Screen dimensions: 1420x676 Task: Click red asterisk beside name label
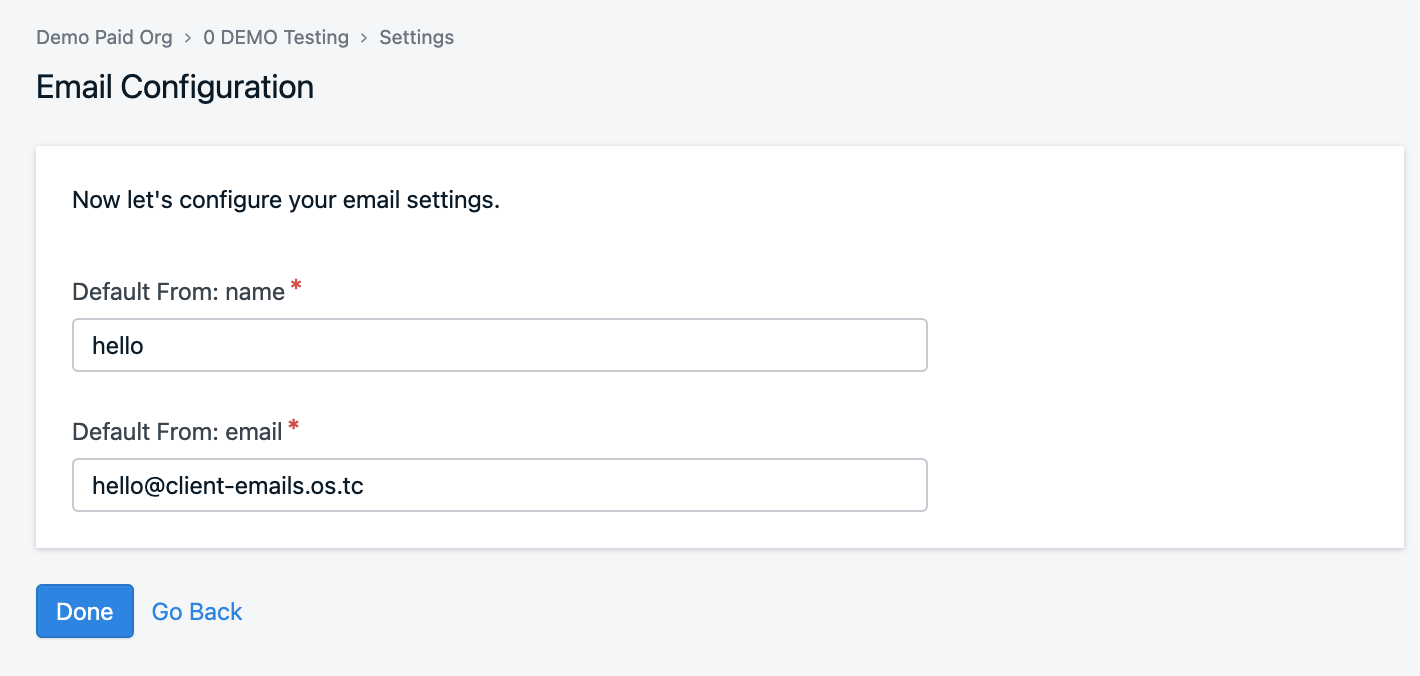pos(296,289)
